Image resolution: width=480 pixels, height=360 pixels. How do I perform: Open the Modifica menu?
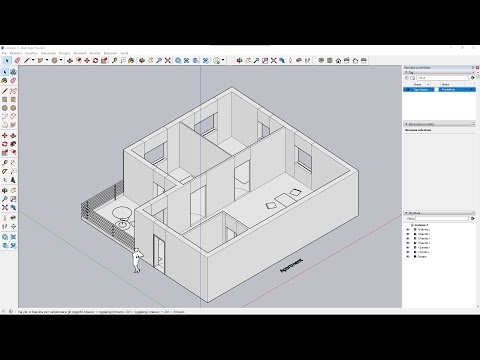coord(16,53)
